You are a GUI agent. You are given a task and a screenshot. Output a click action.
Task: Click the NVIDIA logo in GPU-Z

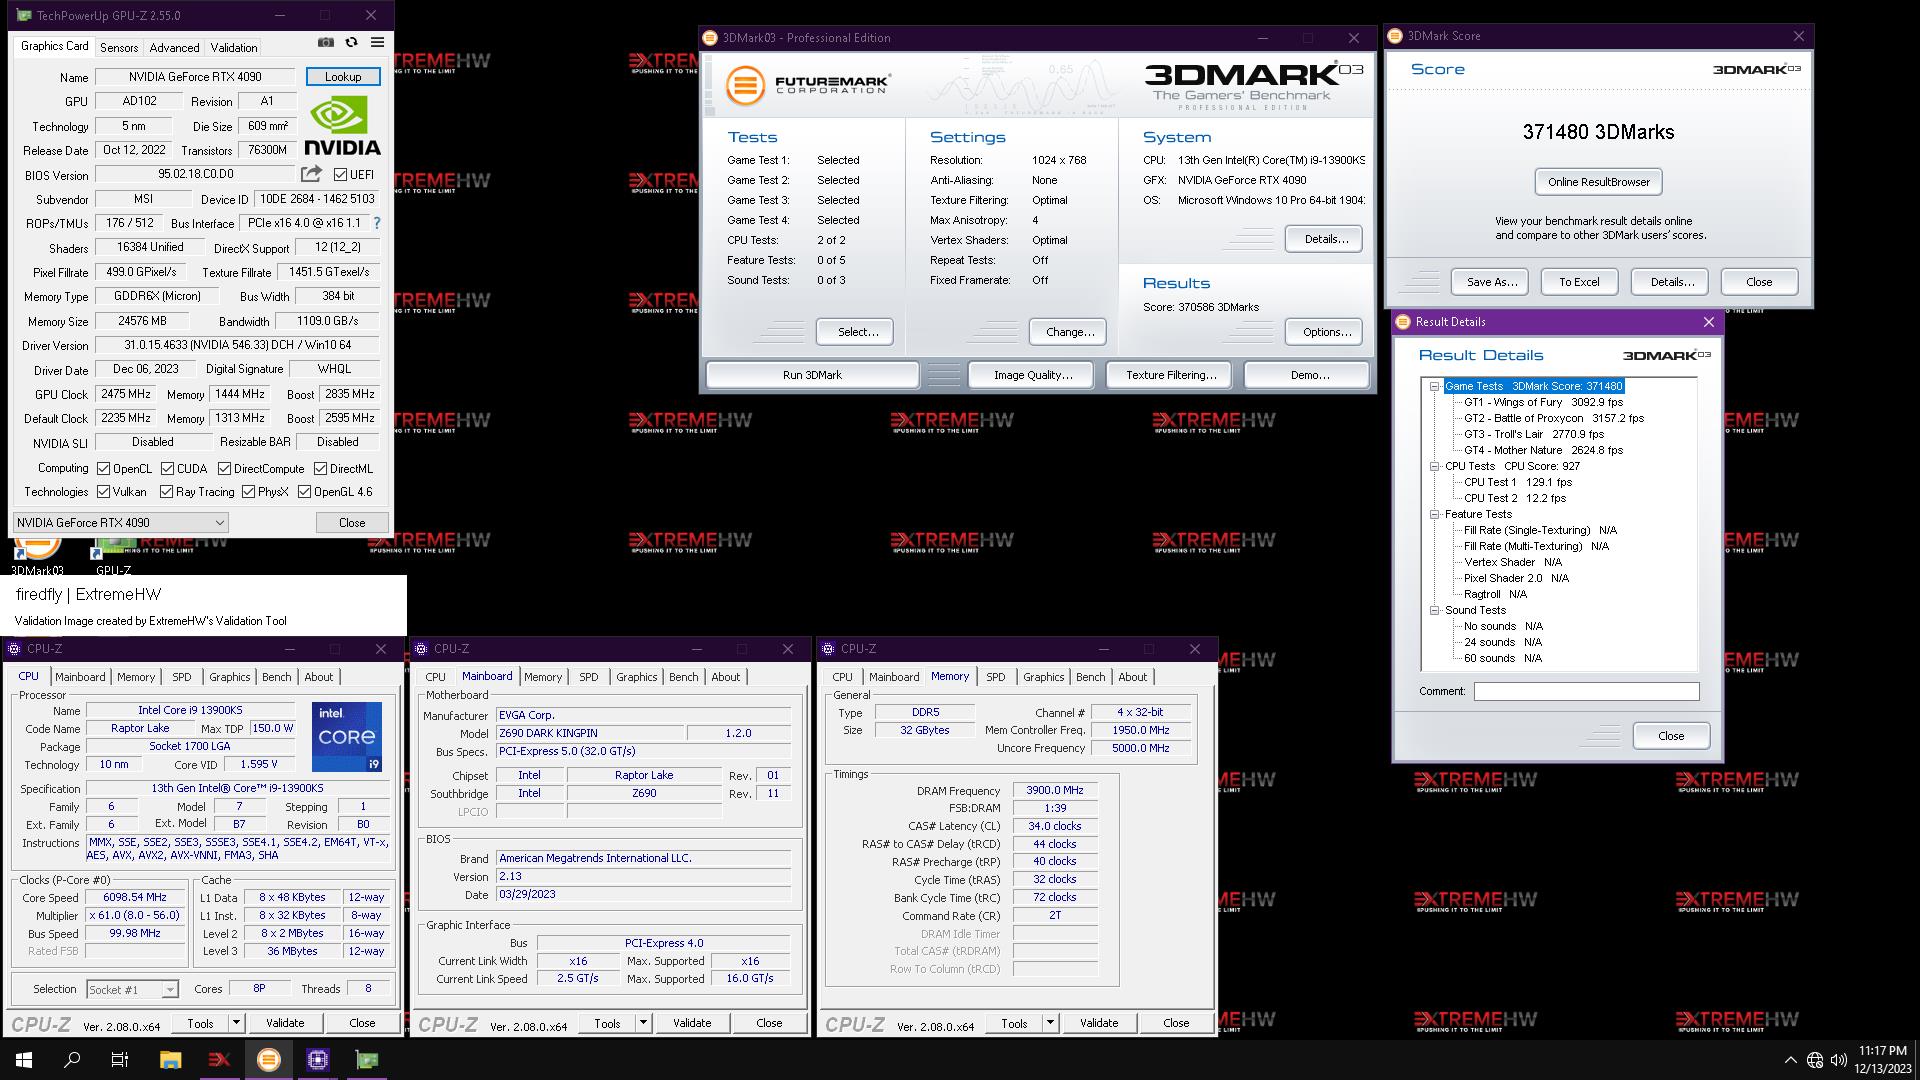coord(343,126)
